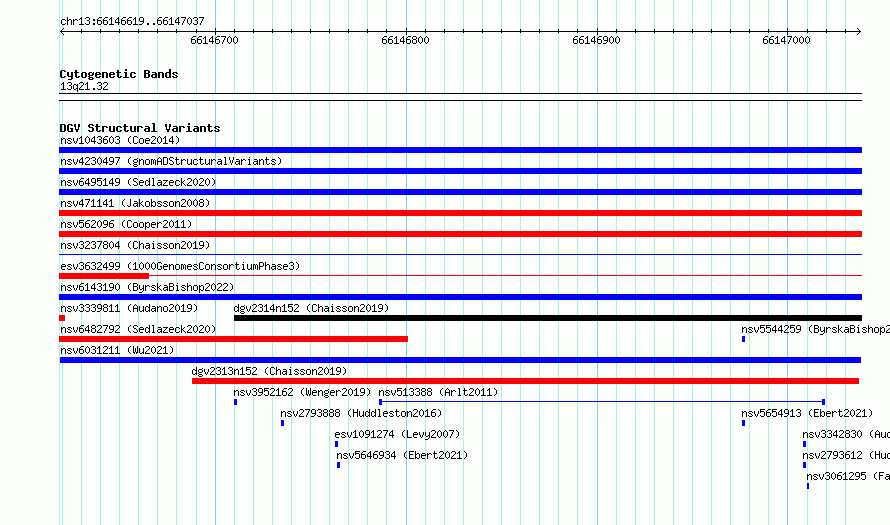Open nsv5646934 (Ebert2021) label
This screenshot has height=525, width=890.
click(x=402, y=455)
